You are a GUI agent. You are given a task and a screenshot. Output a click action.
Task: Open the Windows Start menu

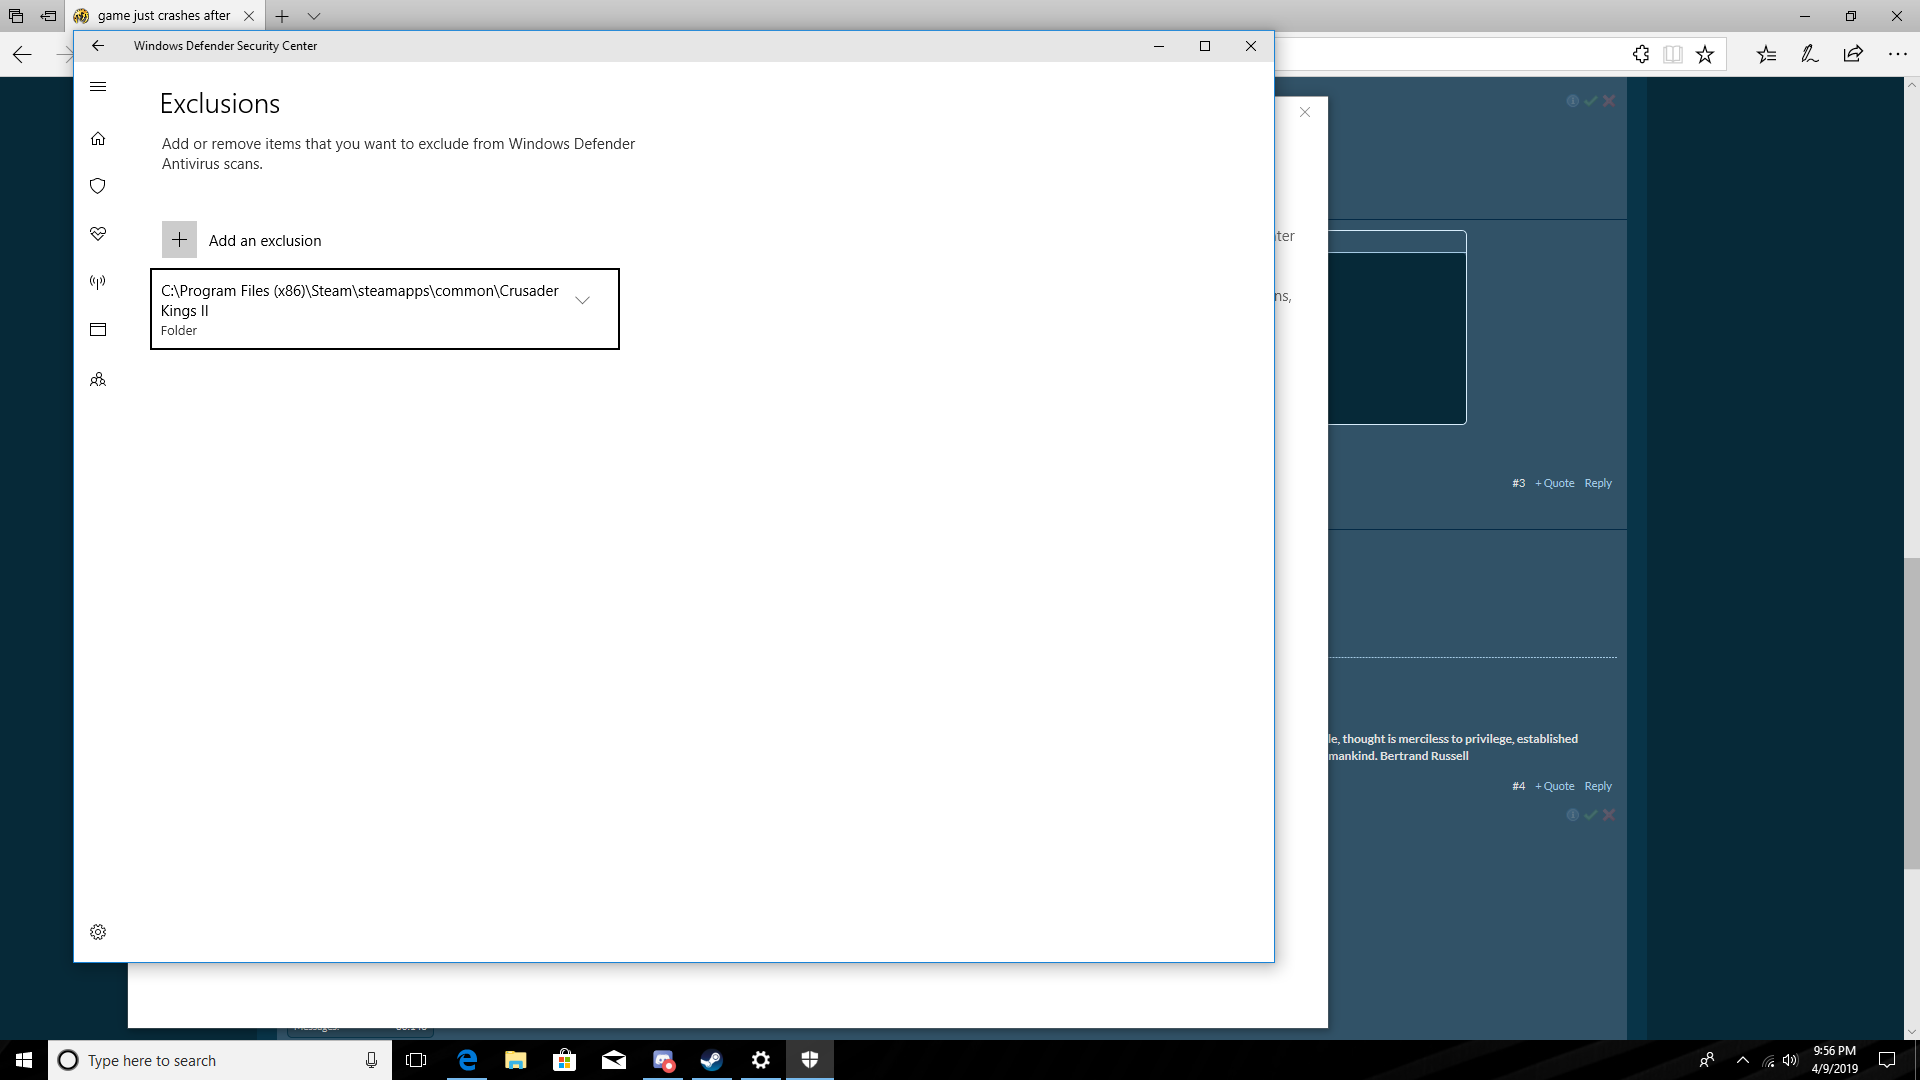coord(24,1060)
